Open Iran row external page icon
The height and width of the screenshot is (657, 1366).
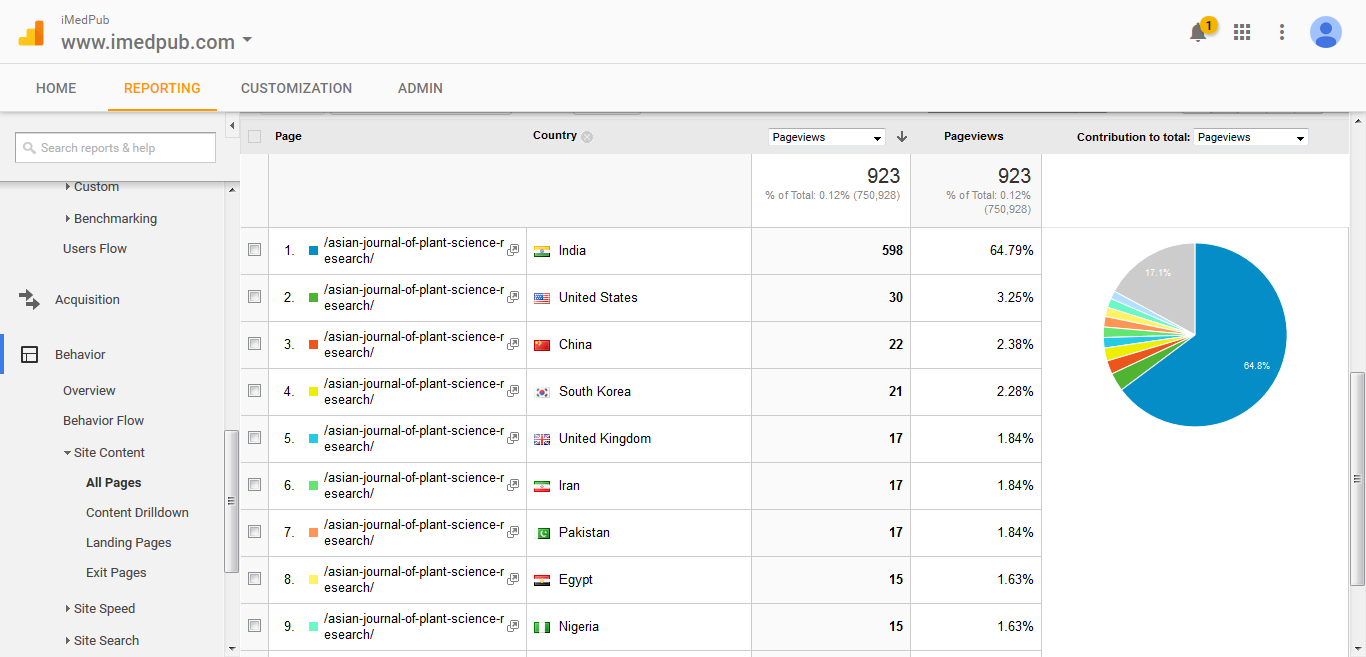point(513,486)
